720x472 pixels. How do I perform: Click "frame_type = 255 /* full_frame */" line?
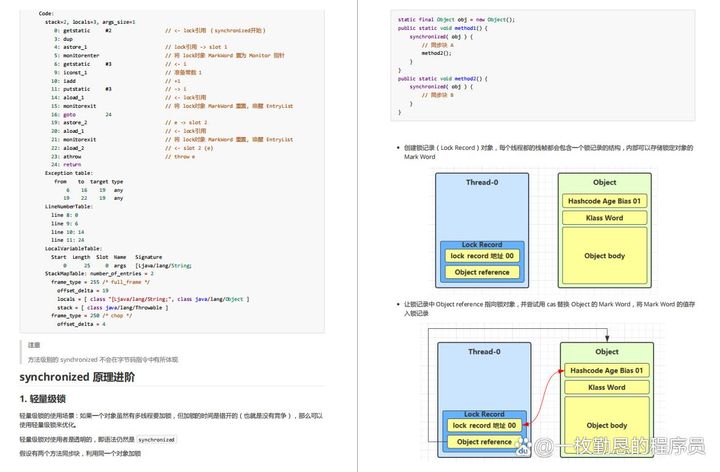point(101,282)
